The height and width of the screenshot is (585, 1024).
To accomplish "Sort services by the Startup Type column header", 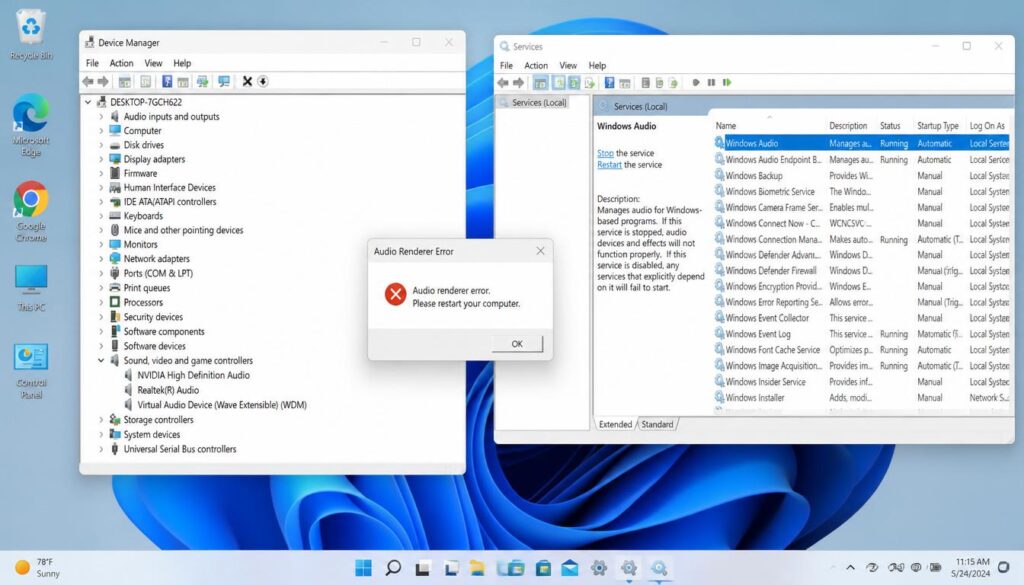I will click(938, 125).
